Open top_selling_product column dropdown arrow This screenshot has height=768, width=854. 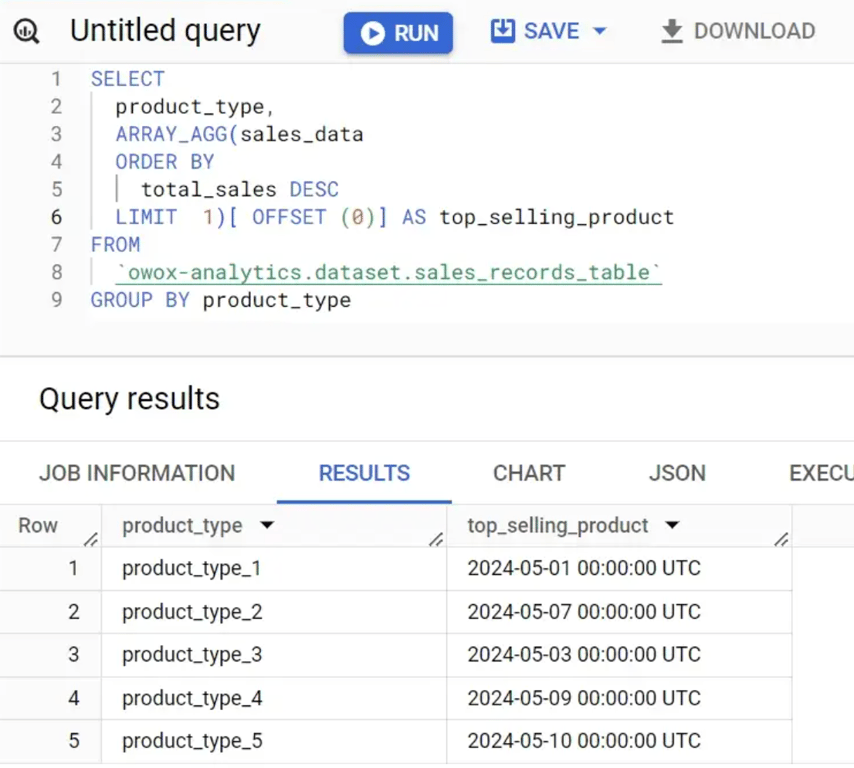[673, 525]
